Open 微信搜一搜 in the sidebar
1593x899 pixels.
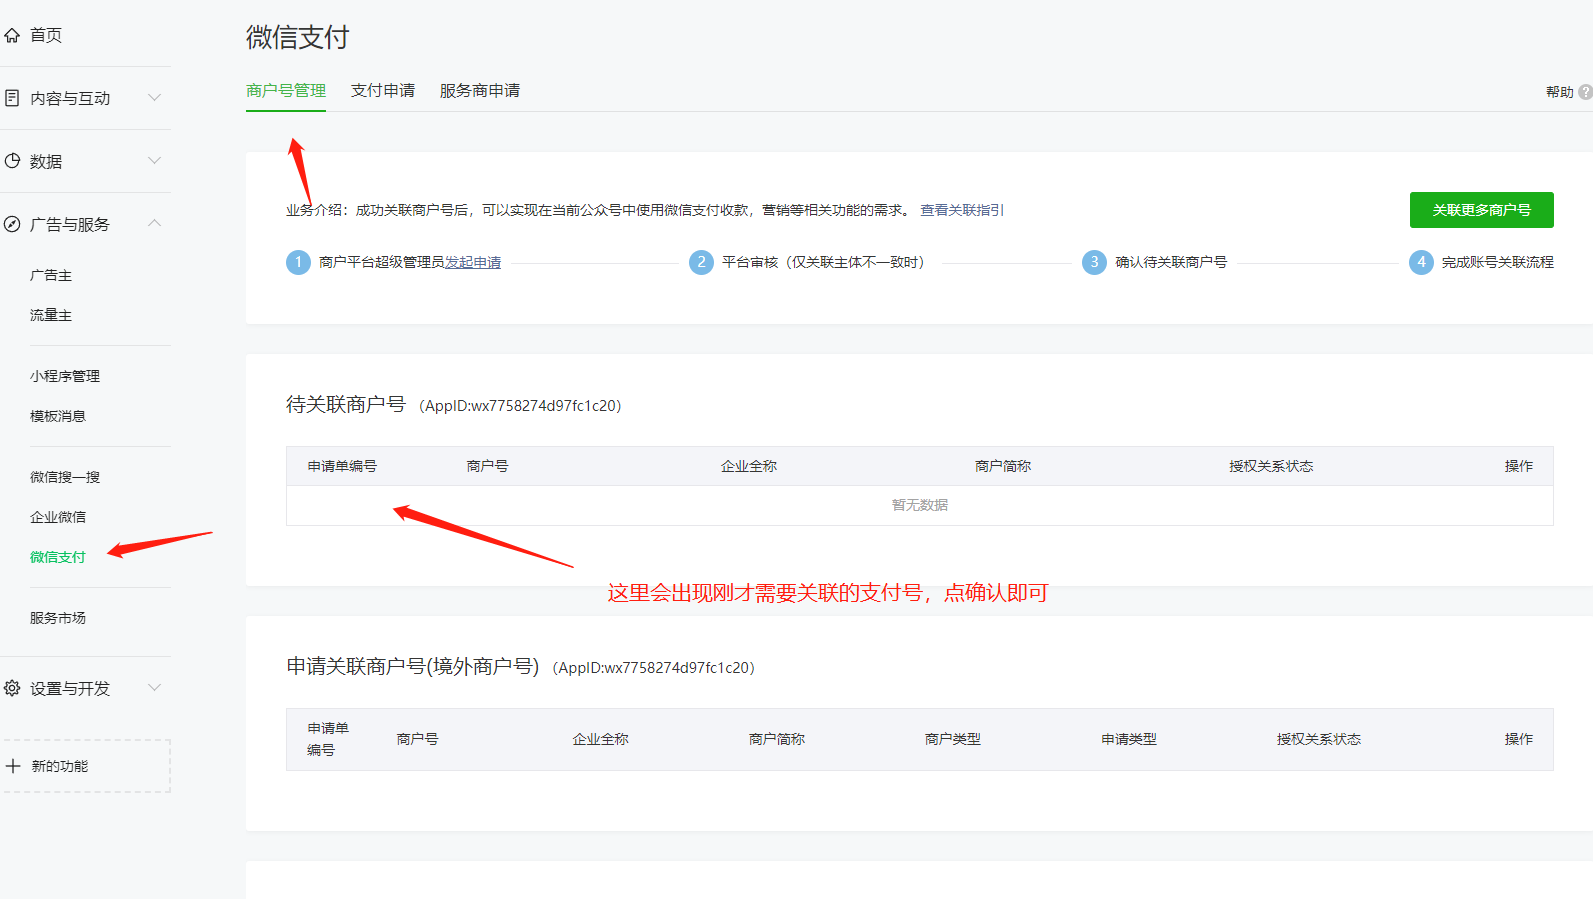coord(65,477)
